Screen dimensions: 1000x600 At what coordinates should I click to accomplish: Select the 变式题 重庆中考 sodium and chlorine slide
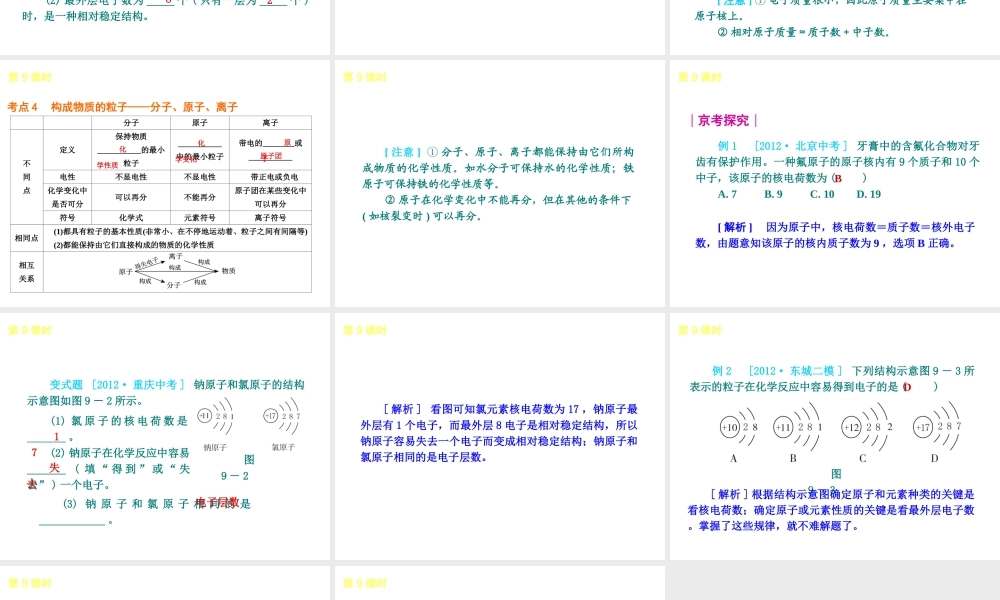pos(165,437)
